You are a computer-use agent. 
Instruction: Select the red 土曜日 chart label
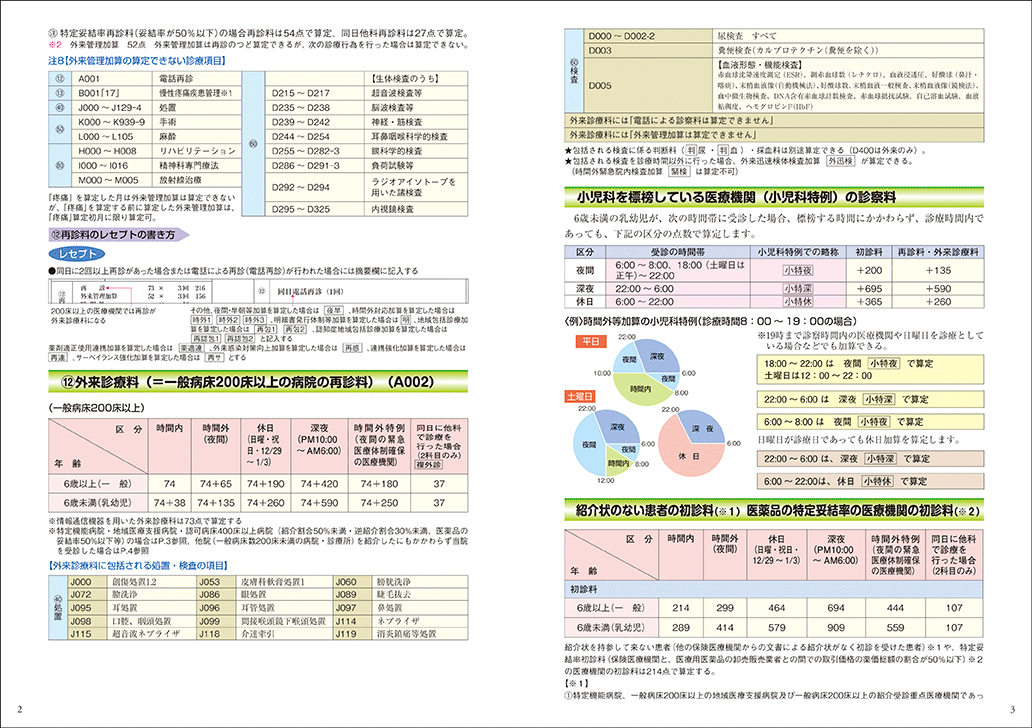point(580,396)
